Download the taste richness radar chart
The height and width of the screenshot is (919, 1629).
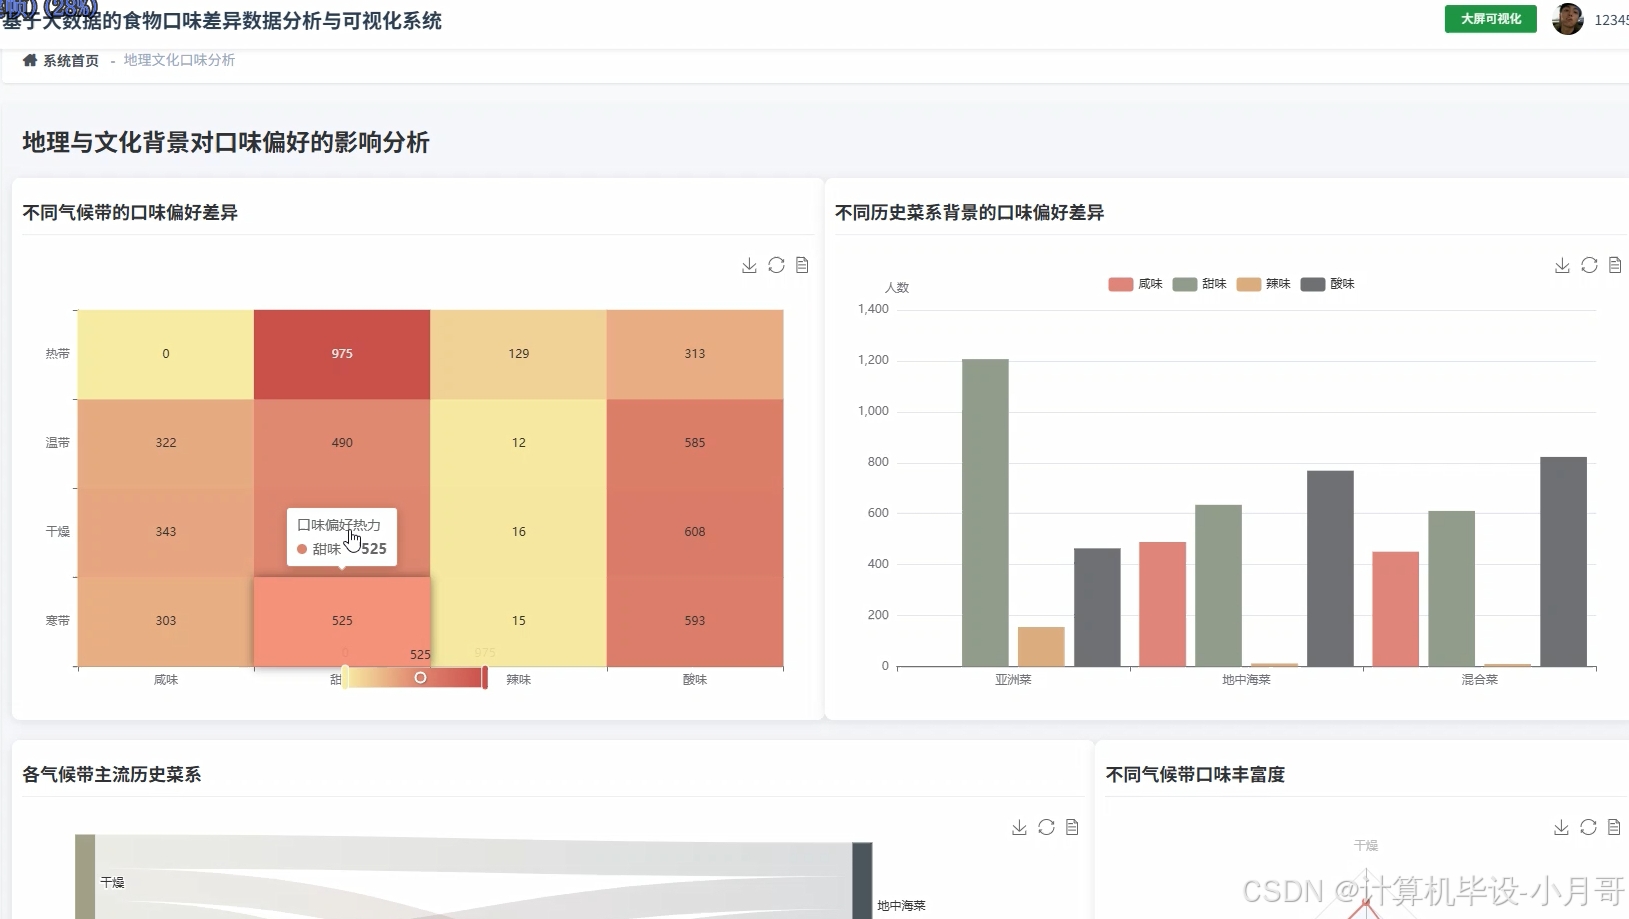pyautogui.click(x=1561, y=827)
